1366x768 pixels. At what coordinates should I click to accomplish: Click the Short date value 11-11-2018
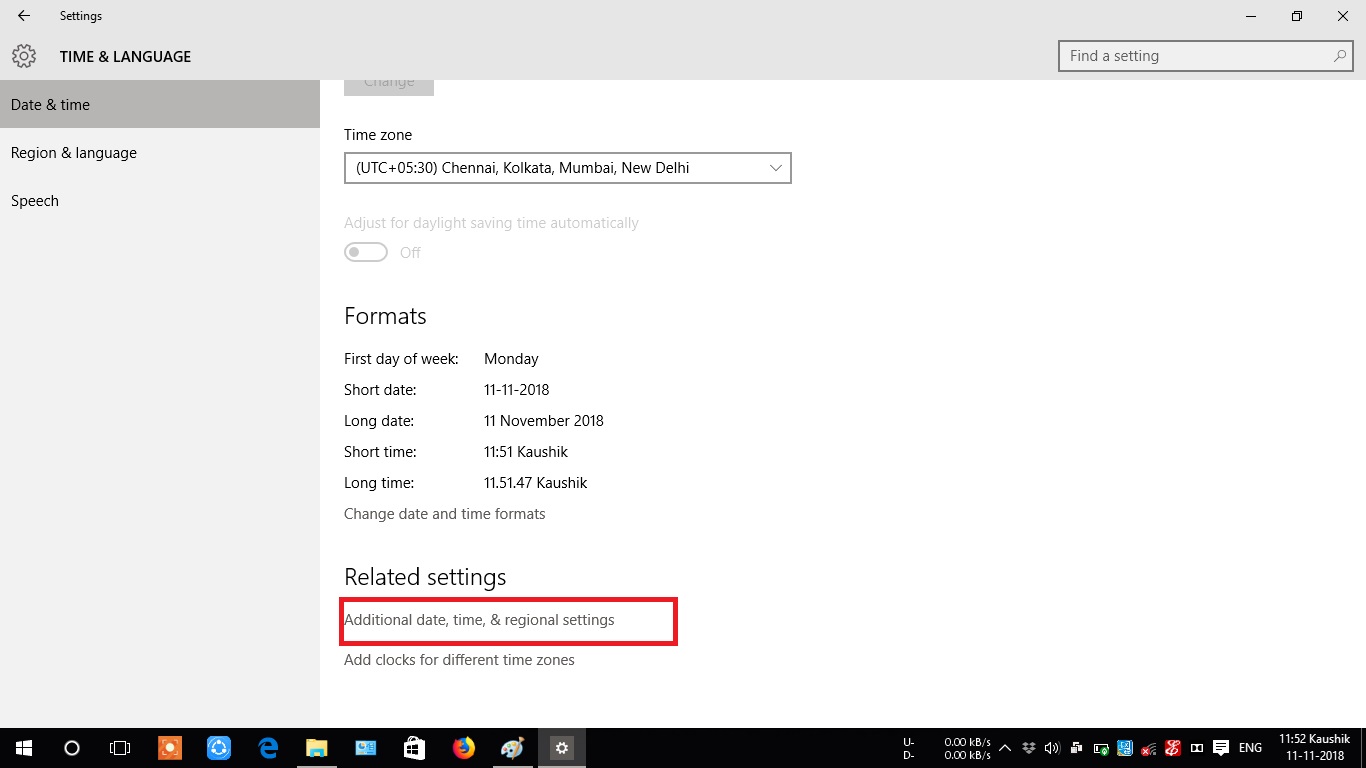tap(517, 390)
